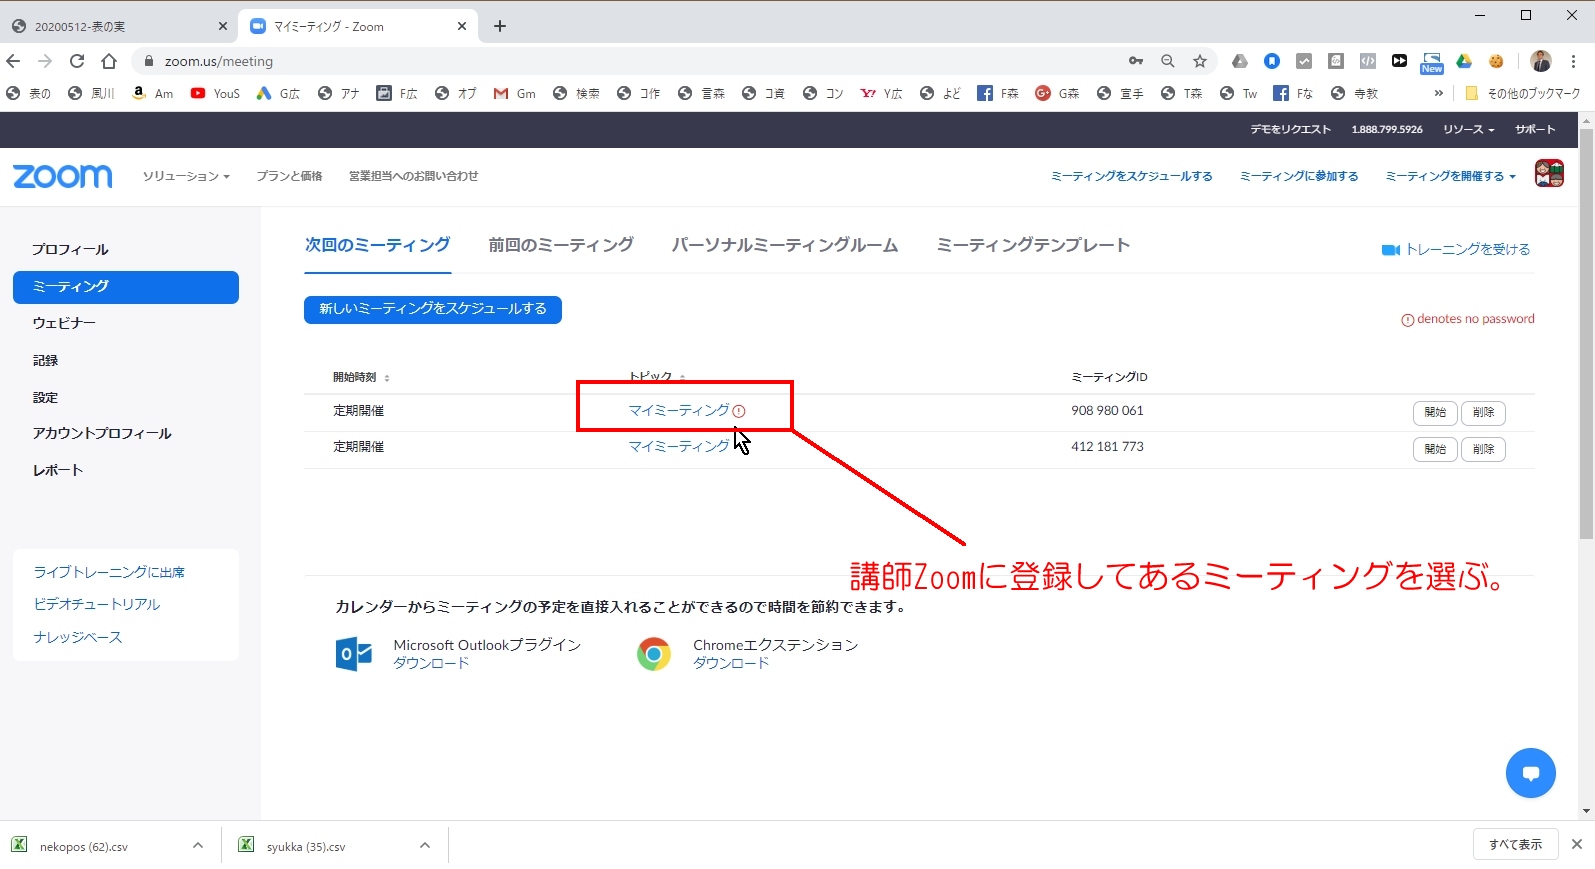Screen dimensions: 1595x869
Task: Open Gmail bookmark
Action: [x=514, y=93]
